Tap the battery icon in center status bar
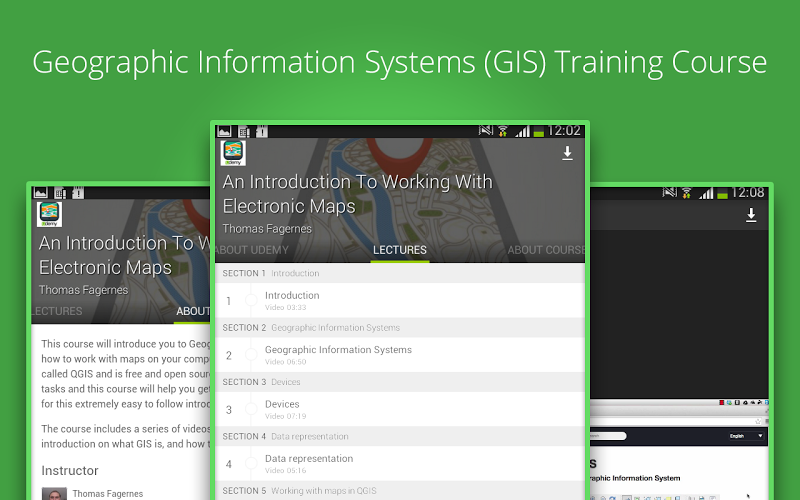Image resolution: width=800 pixels, height=500 pixels. (539, 133)
